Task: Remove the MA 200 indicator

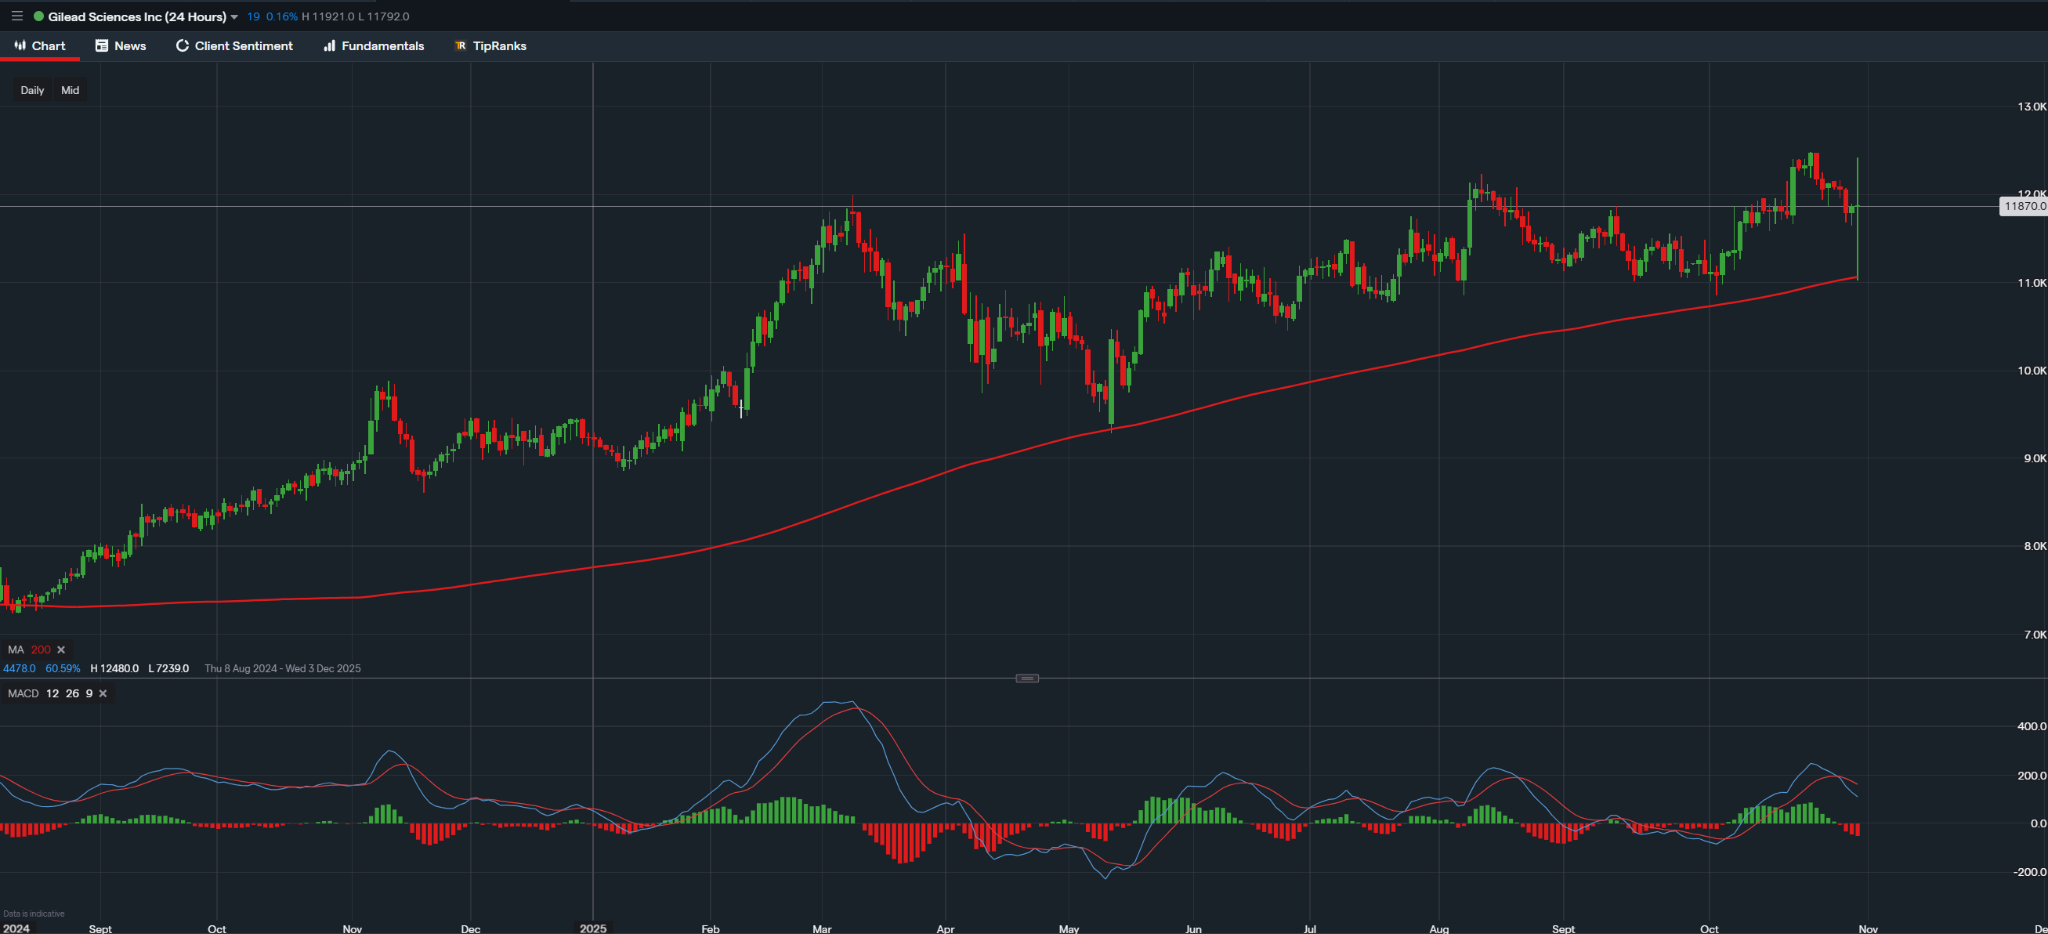Action: (61, 649)
